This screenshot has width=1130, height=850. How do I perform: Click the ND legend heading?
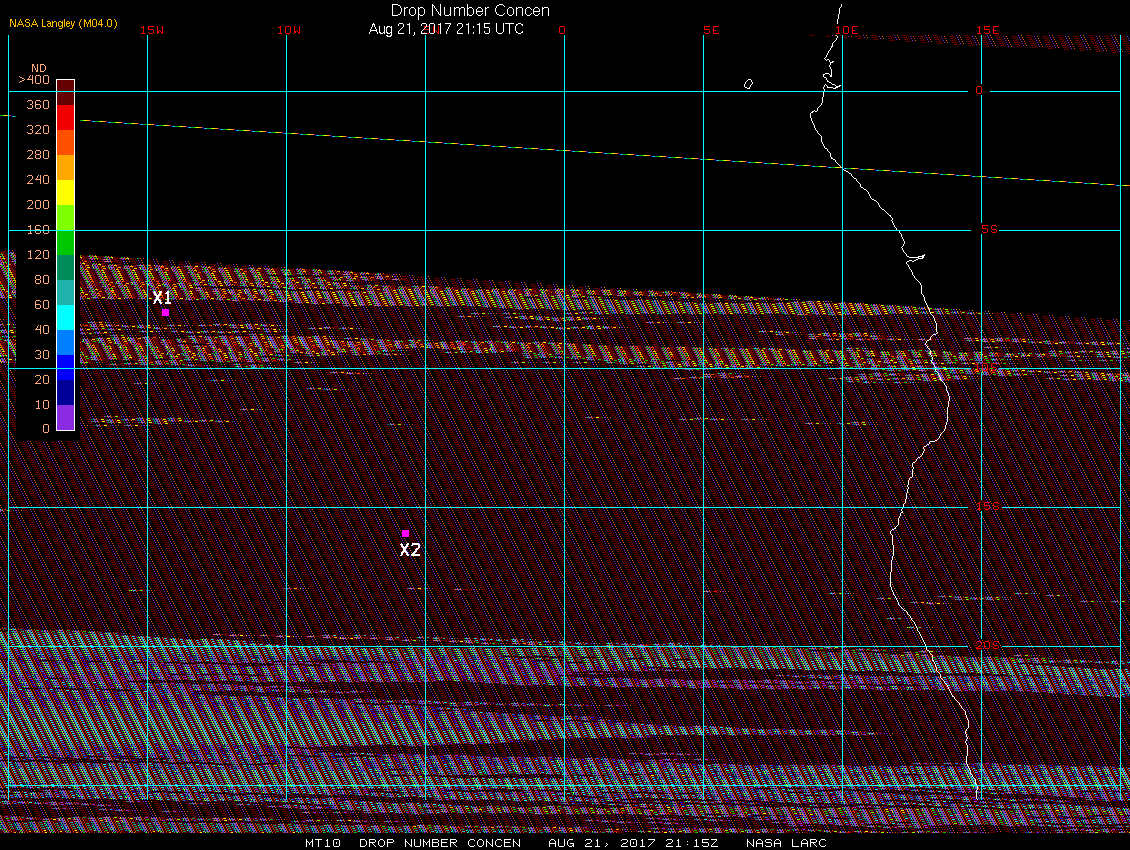tap(38, 68)
